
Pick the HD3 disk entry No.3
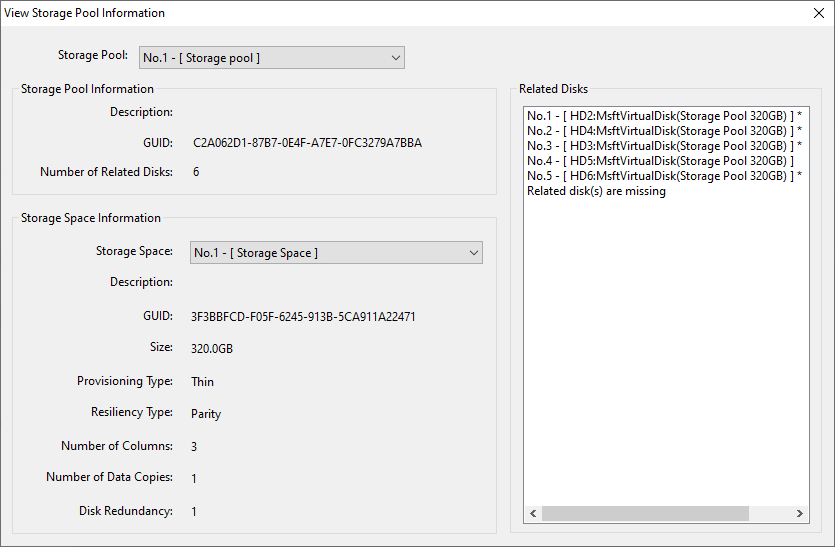coord(664,146)
